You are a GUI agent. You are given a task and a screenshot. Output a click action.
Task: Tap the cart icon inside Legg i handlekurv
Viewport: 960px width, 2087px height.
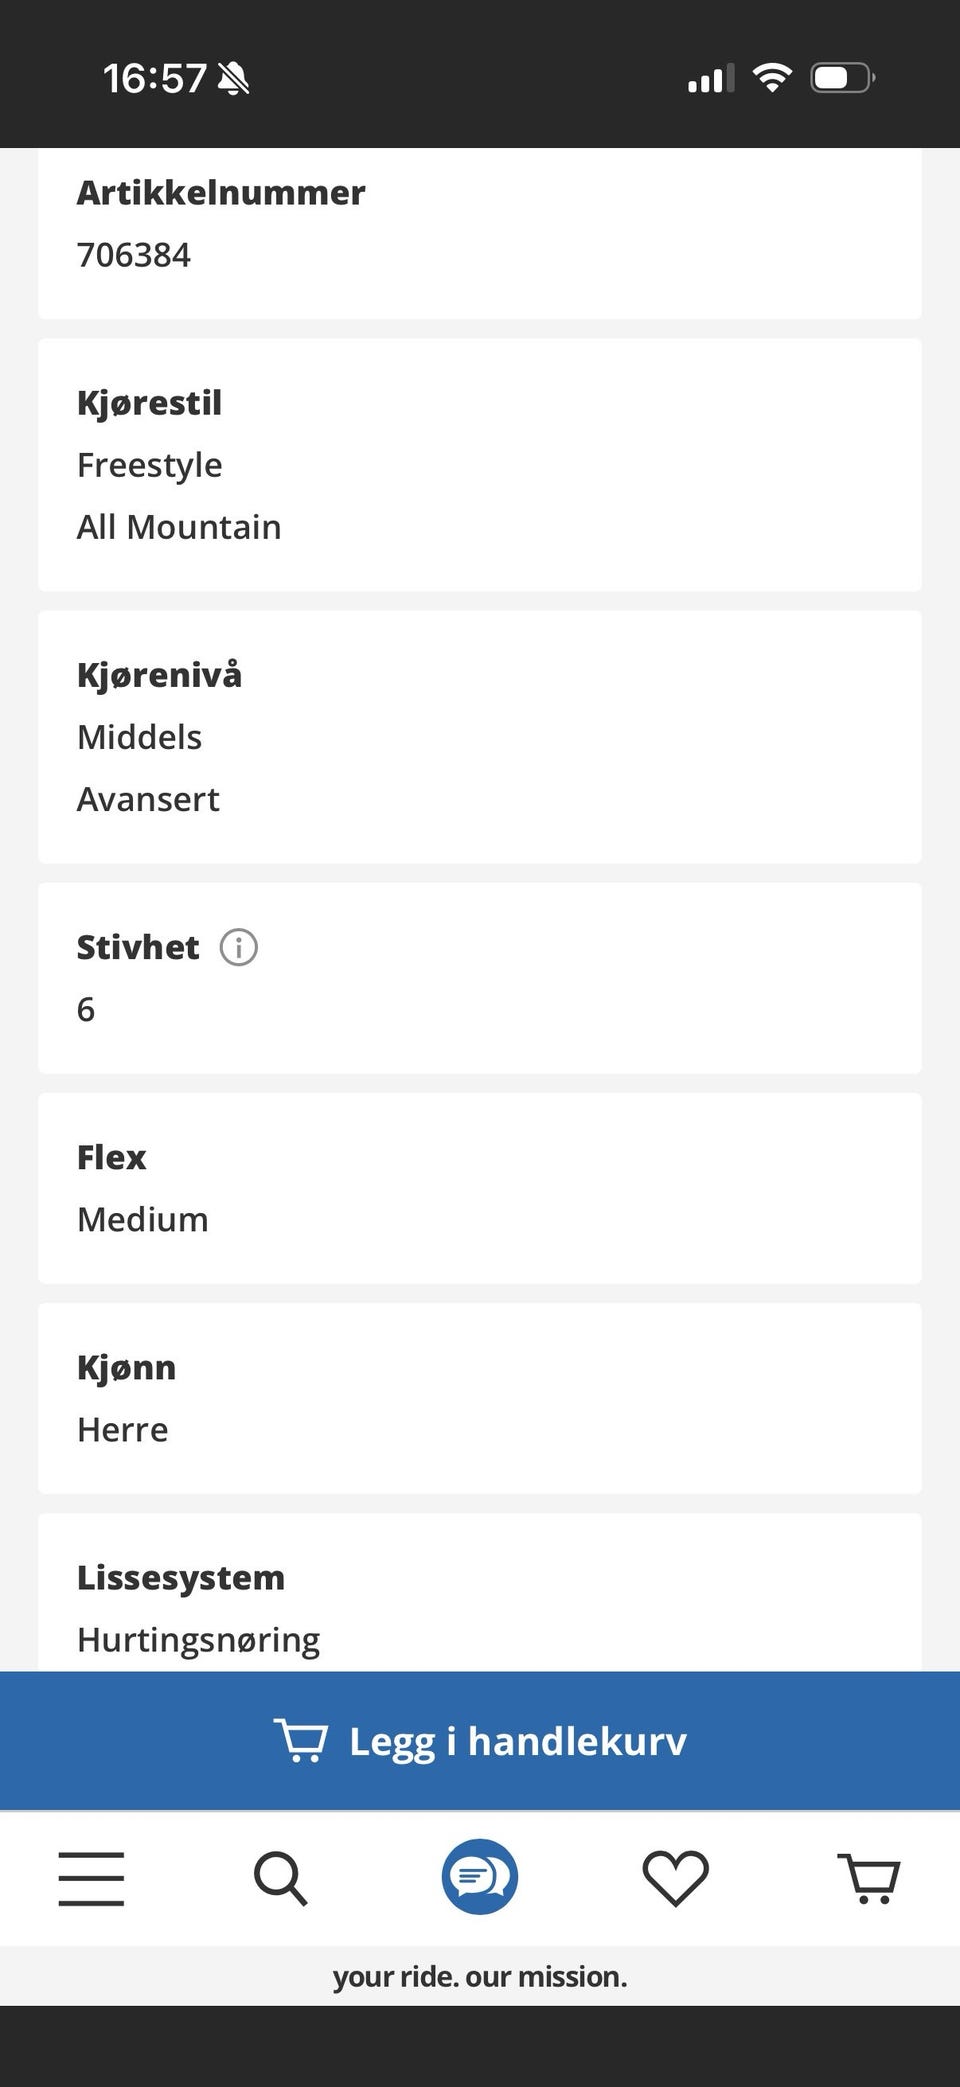(300, 1740)
